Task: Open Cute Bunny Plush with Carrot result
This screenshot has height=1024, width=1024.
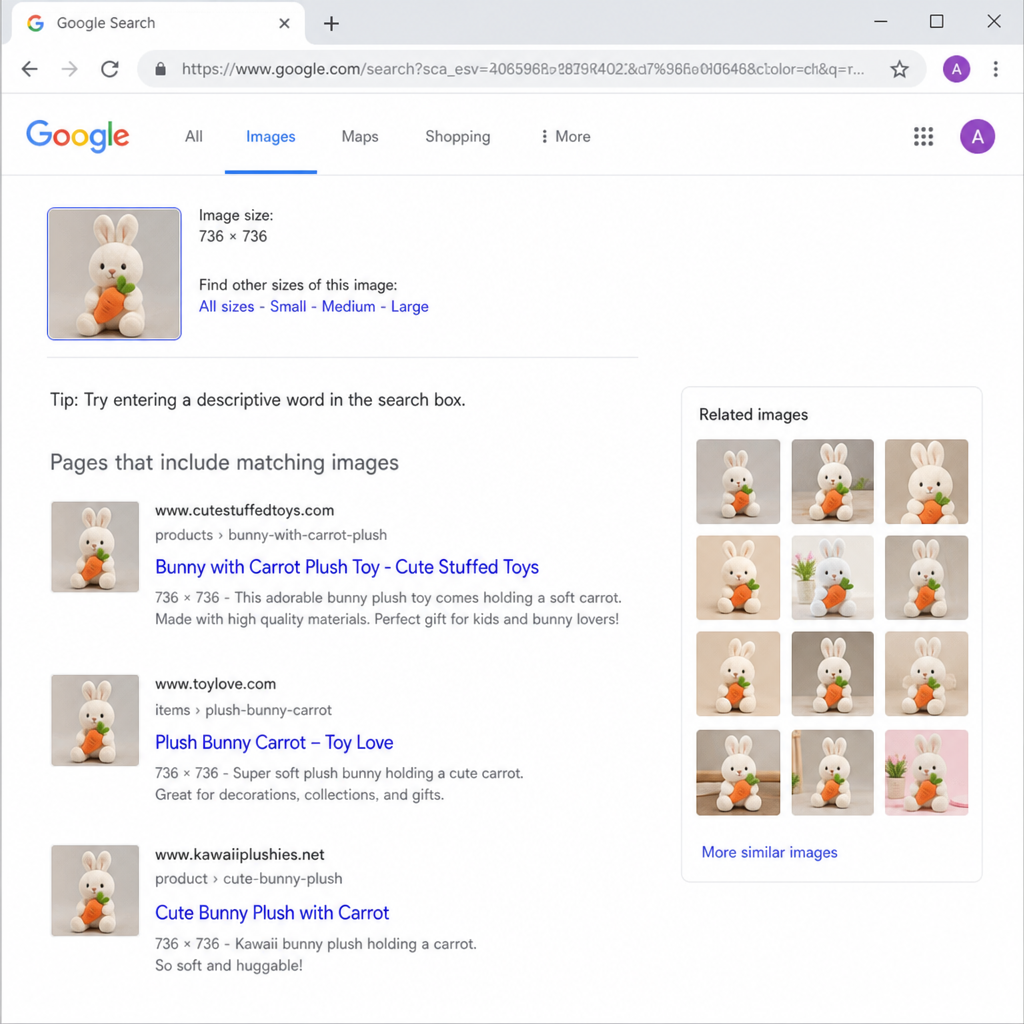Action: pos(272,912)
